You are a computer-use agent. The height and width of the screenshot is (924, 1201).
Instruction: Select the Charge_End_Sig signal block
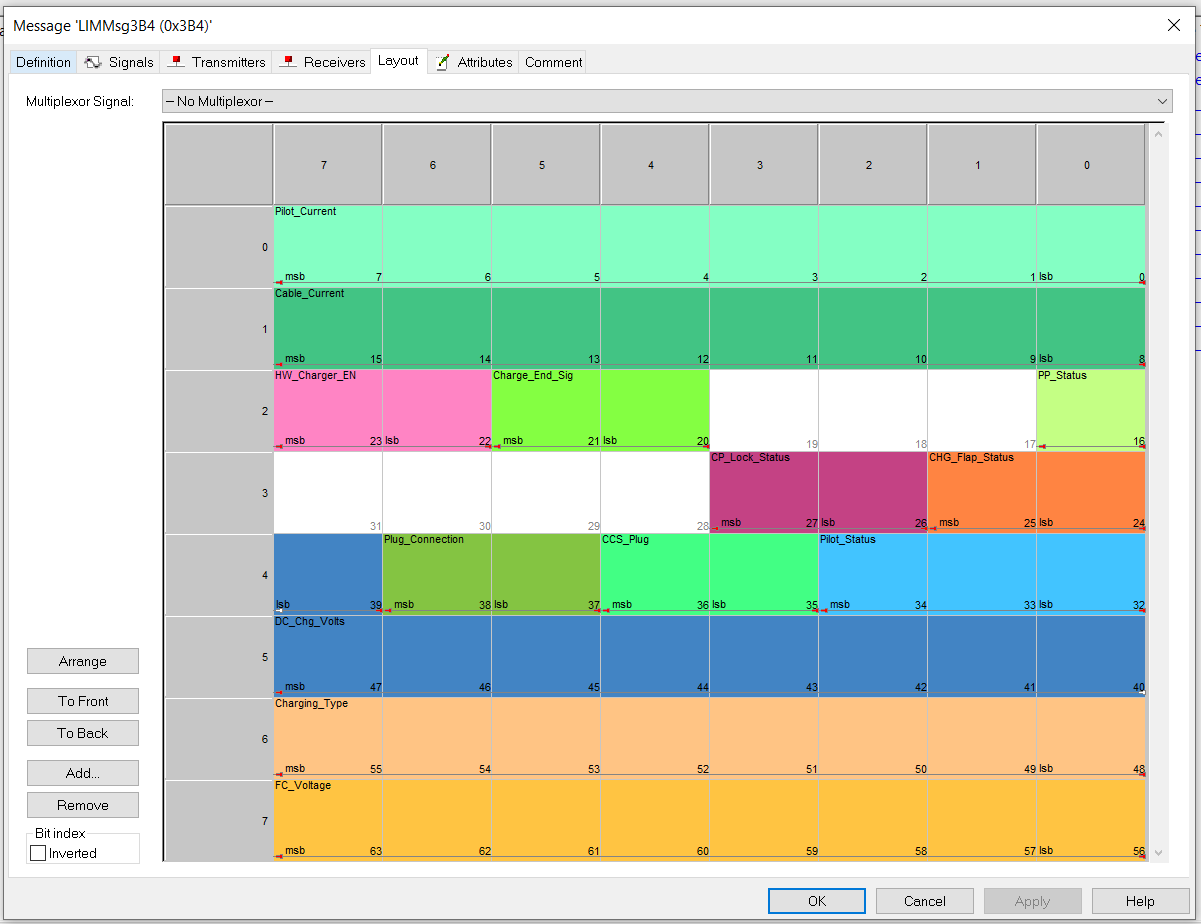click(x=600, y=410)
